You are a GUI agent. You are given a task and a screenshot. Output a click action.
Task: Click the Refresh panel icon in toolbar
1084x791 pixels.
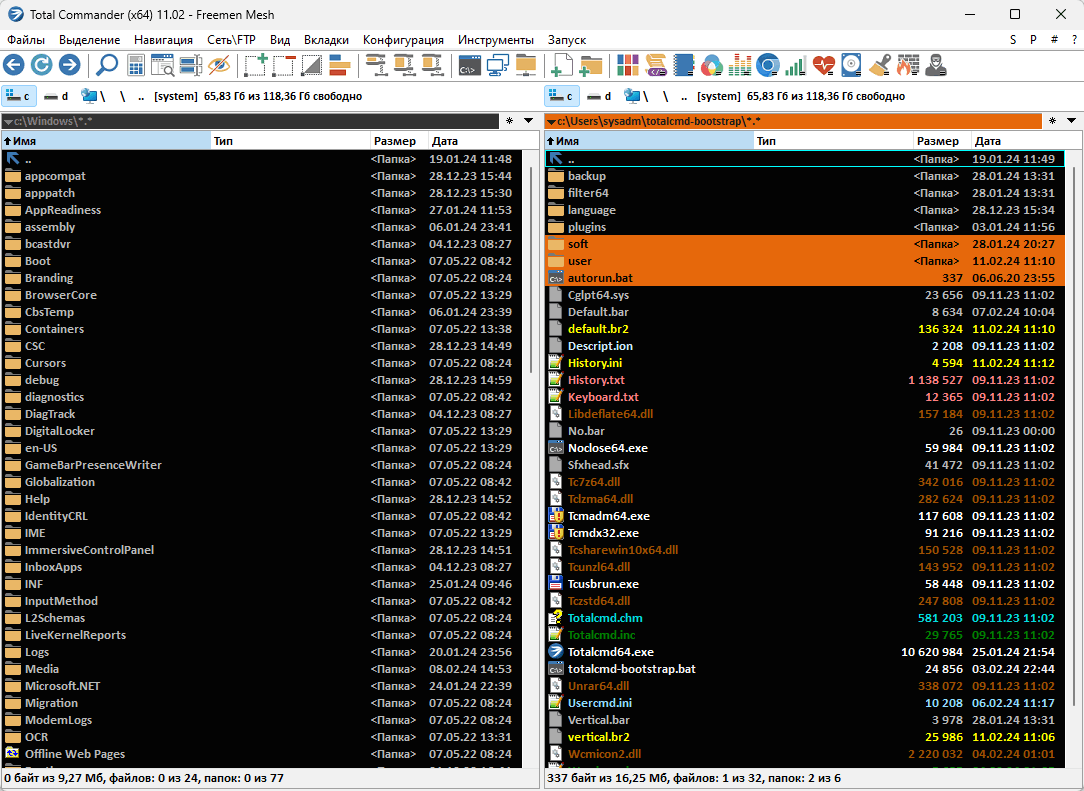point(42,66)
